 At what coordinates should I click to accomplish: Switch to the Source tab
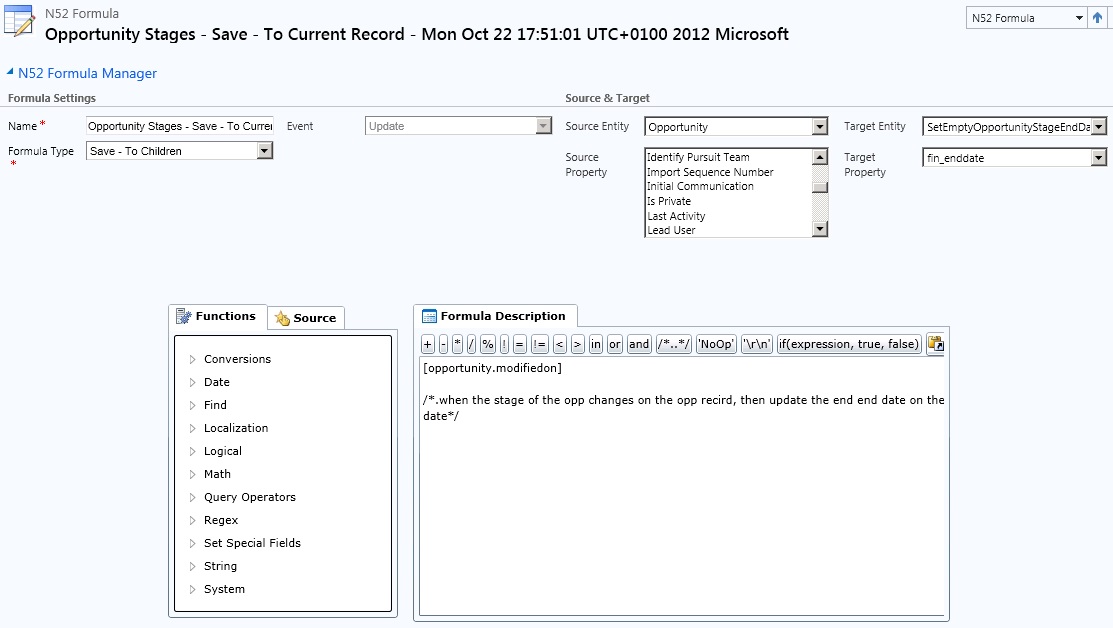pyautogui.click(x=306, y=318)
